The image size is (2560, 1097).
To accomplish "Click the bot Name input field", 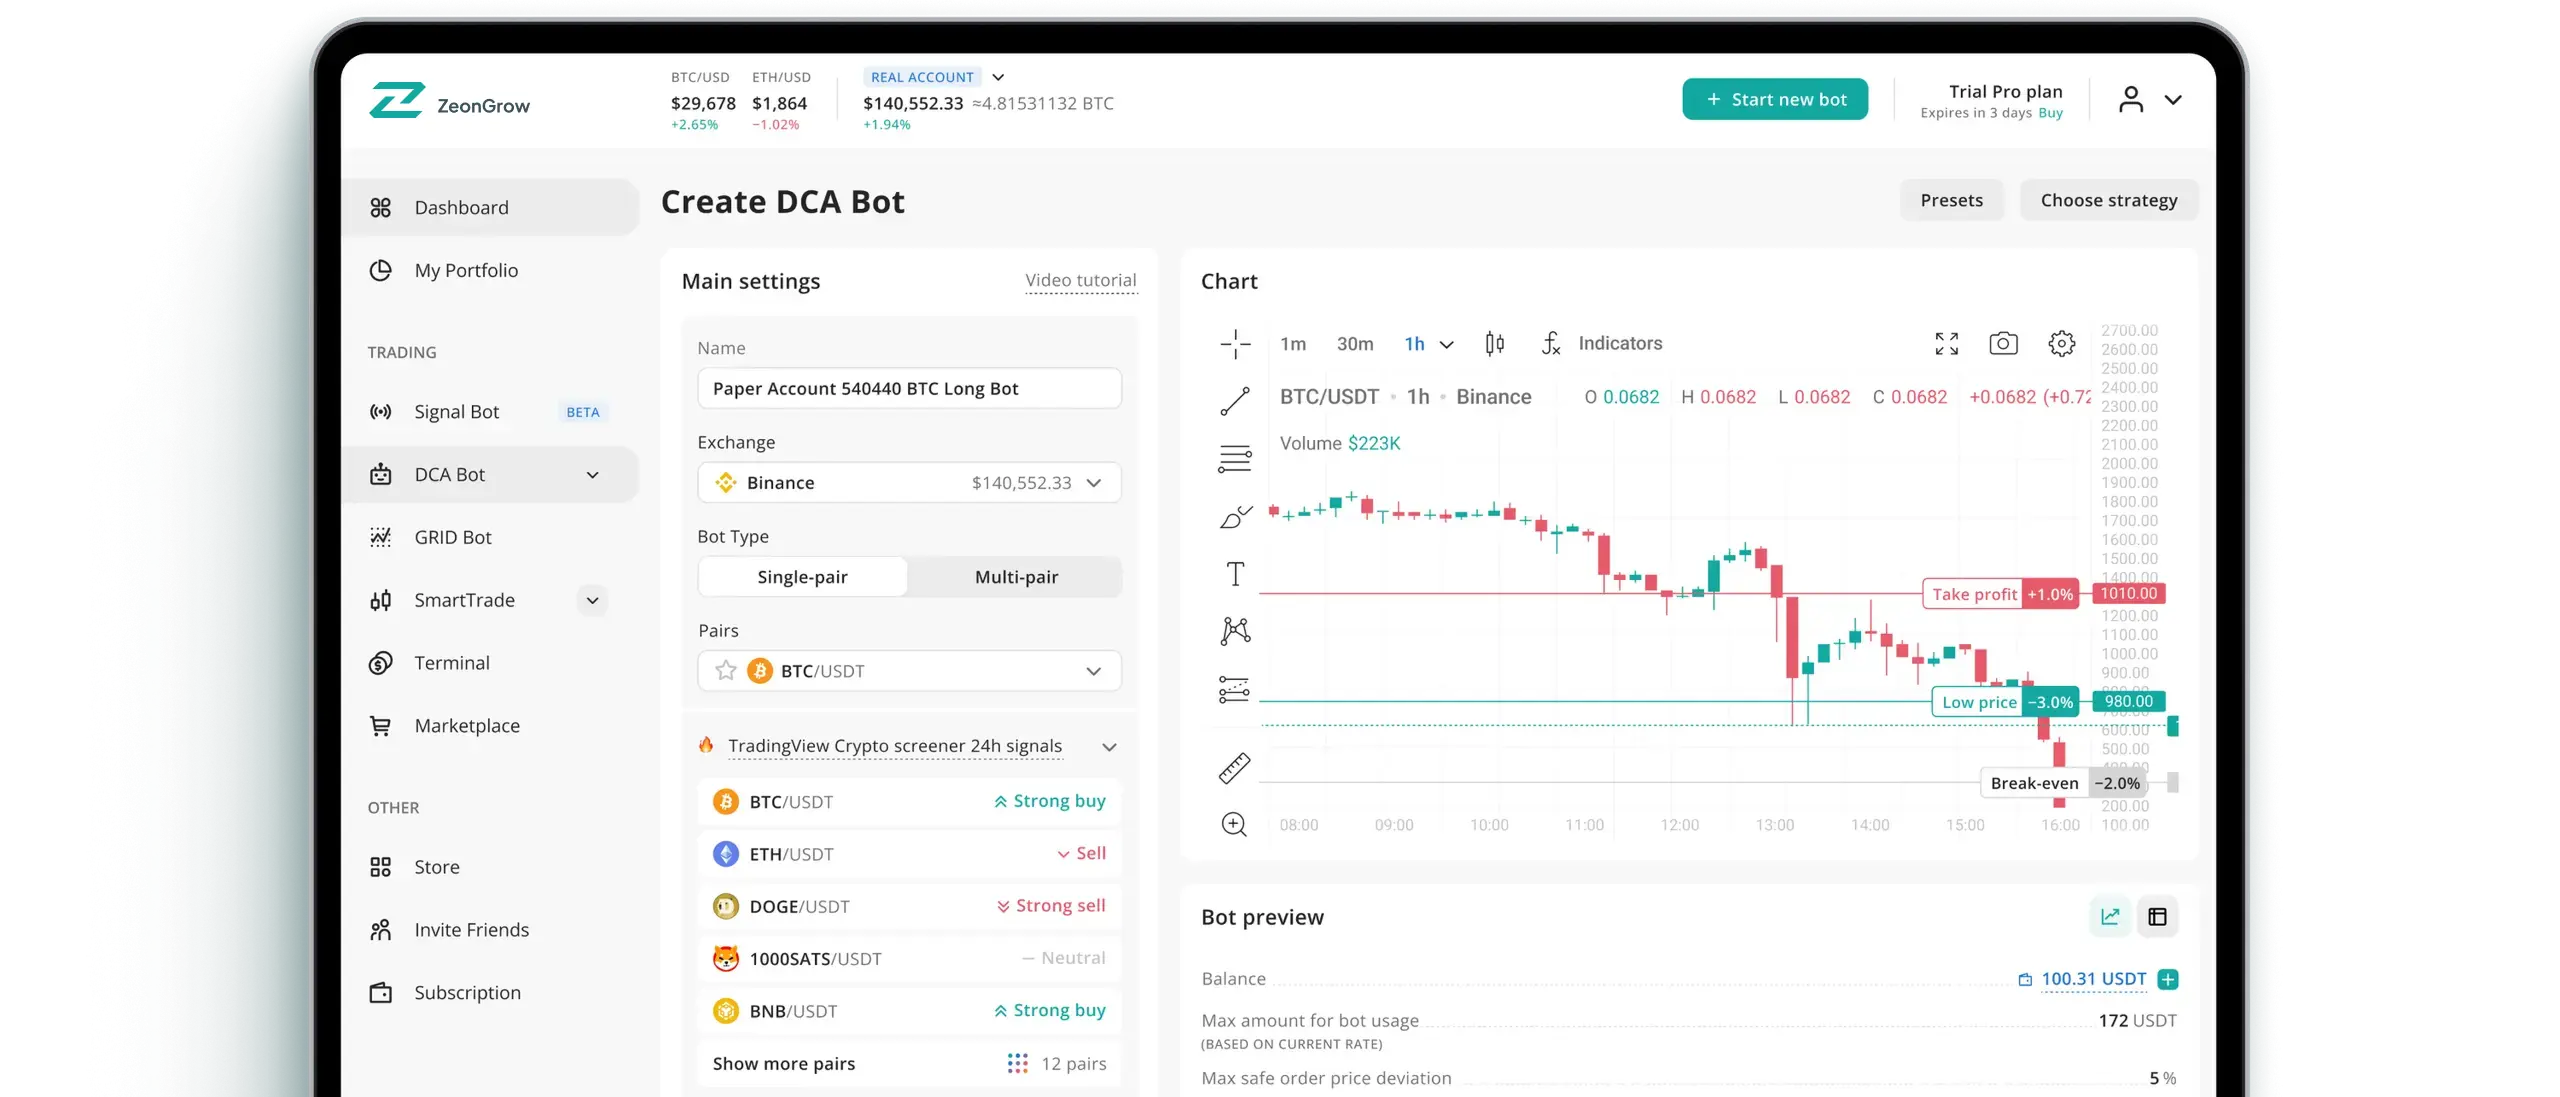I will click(x=909, y=388).
